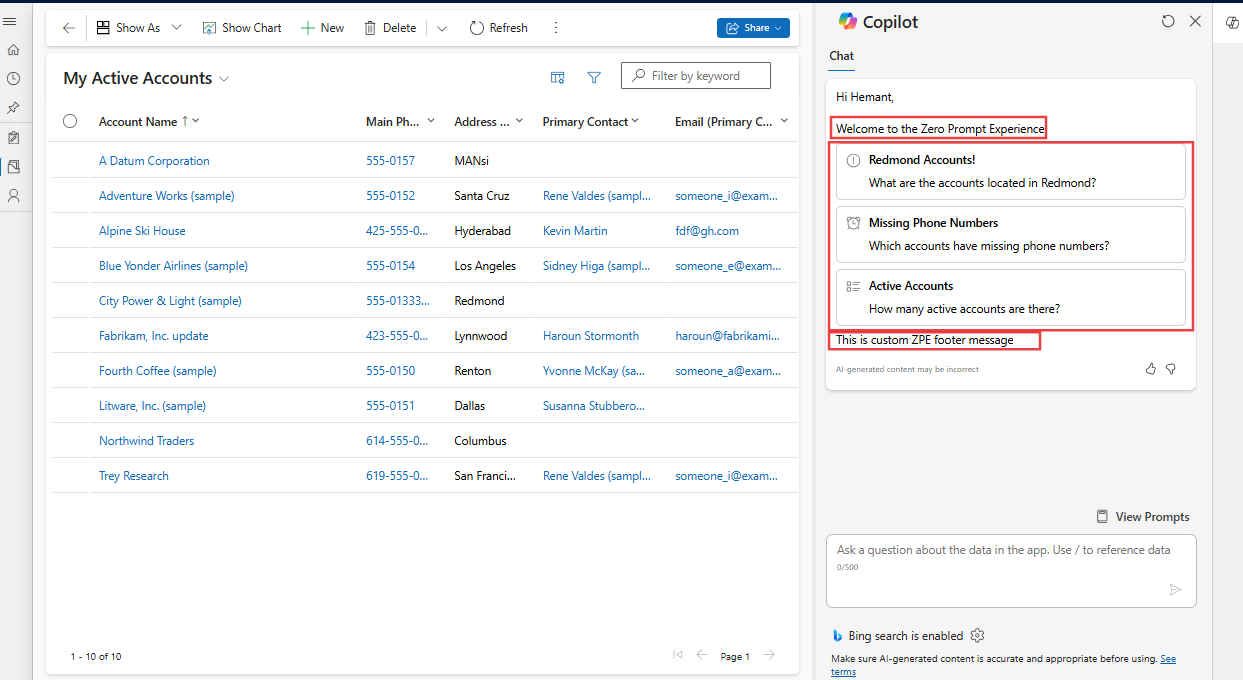This screenshot has width=1243, height=680.
Task: Open the toolbar overflow menu (three dots)
Action: (556, 27)
